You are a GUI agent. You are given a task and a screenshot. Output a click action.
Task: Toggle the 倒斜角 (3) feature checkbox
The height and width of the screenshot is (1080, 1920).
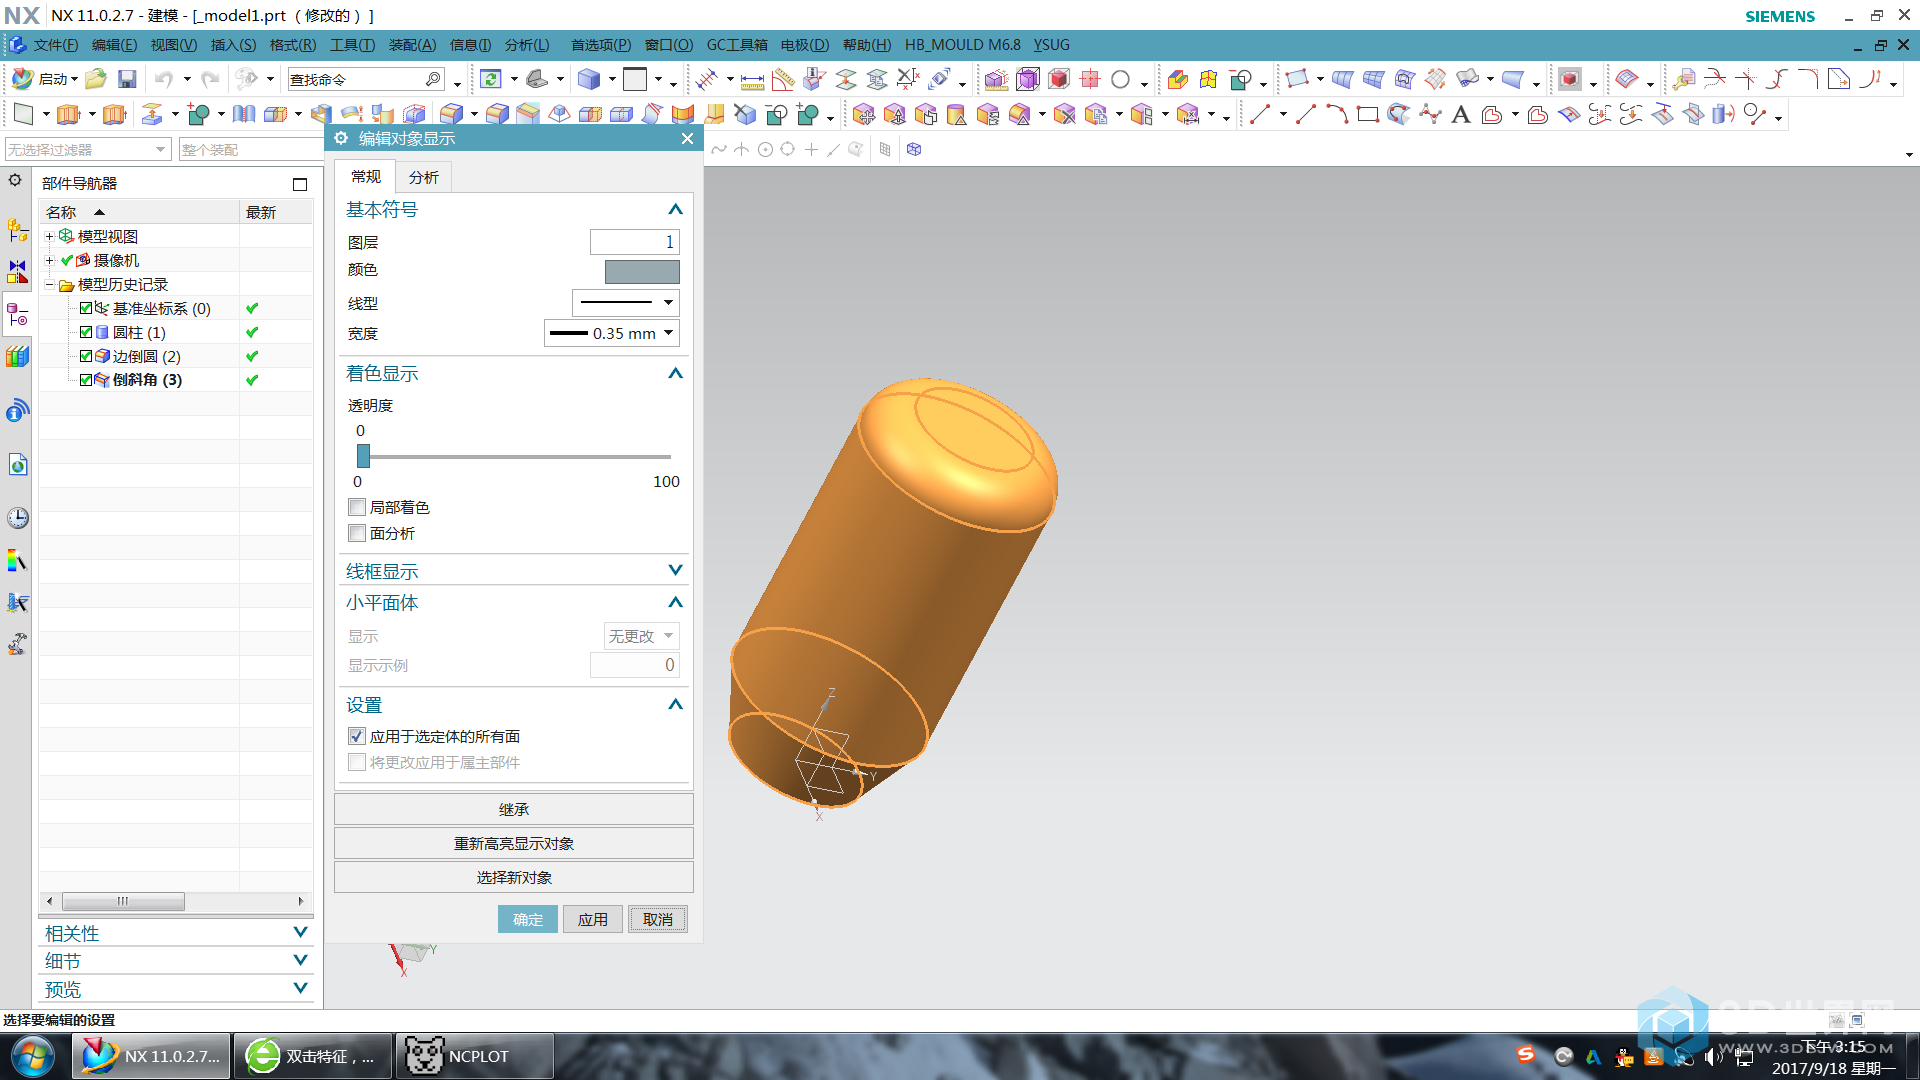click(x=86, y=380)
